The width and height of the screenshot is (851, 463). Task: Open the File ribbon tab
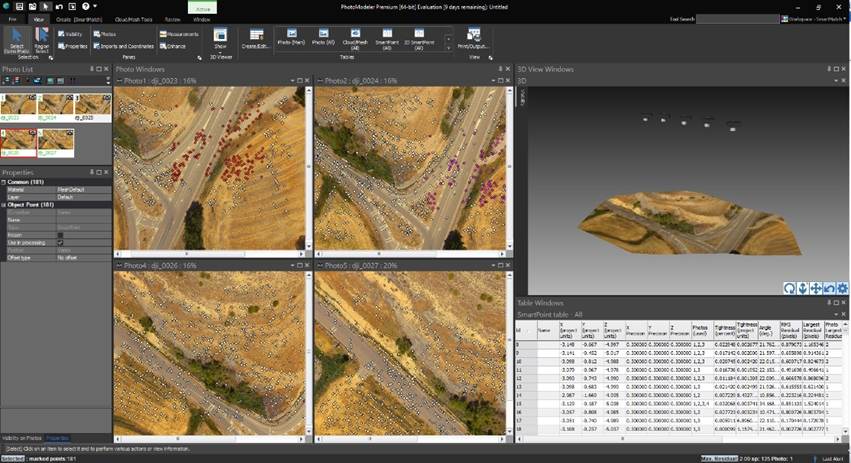pyautogui.click(x=12, y=19)
